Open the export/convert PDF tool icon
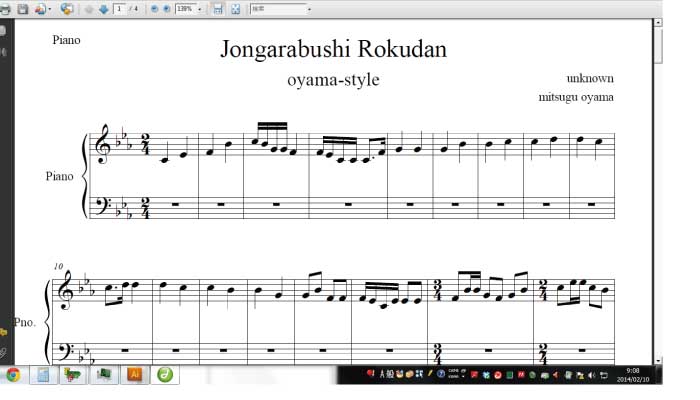700x400 pixels. pyautogui.click(x=40, y=9)
